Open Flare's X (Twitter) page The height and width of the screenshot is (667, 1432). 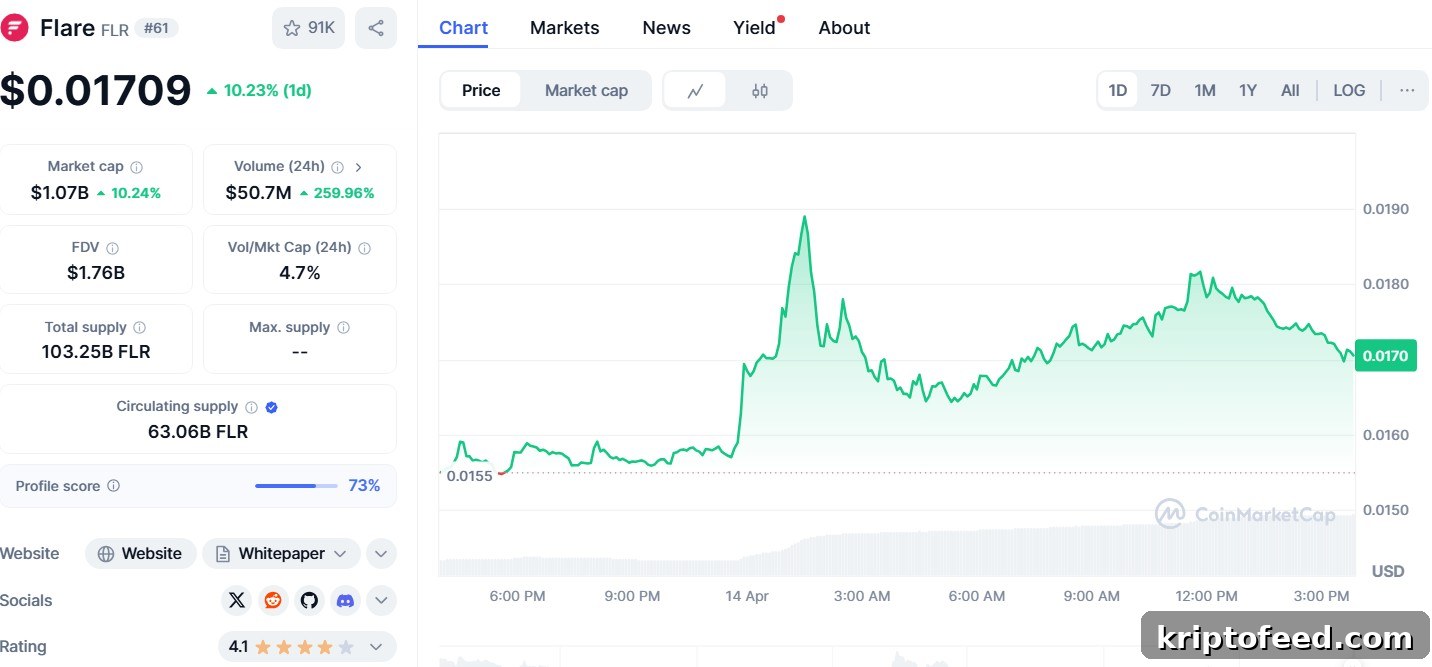pos(237,600)
